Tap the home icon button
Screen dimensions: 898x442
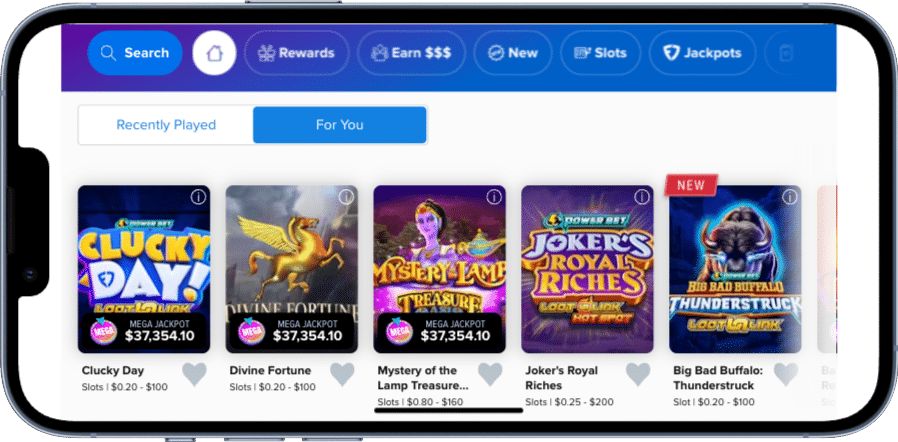point(214,53)
